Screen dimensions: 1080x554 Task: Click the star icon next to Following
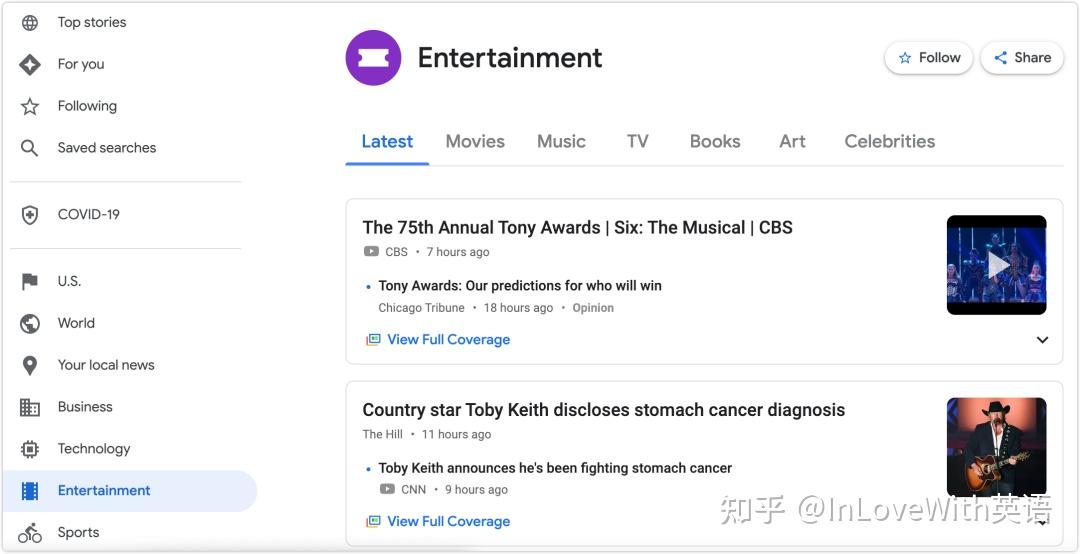(30, 106)
